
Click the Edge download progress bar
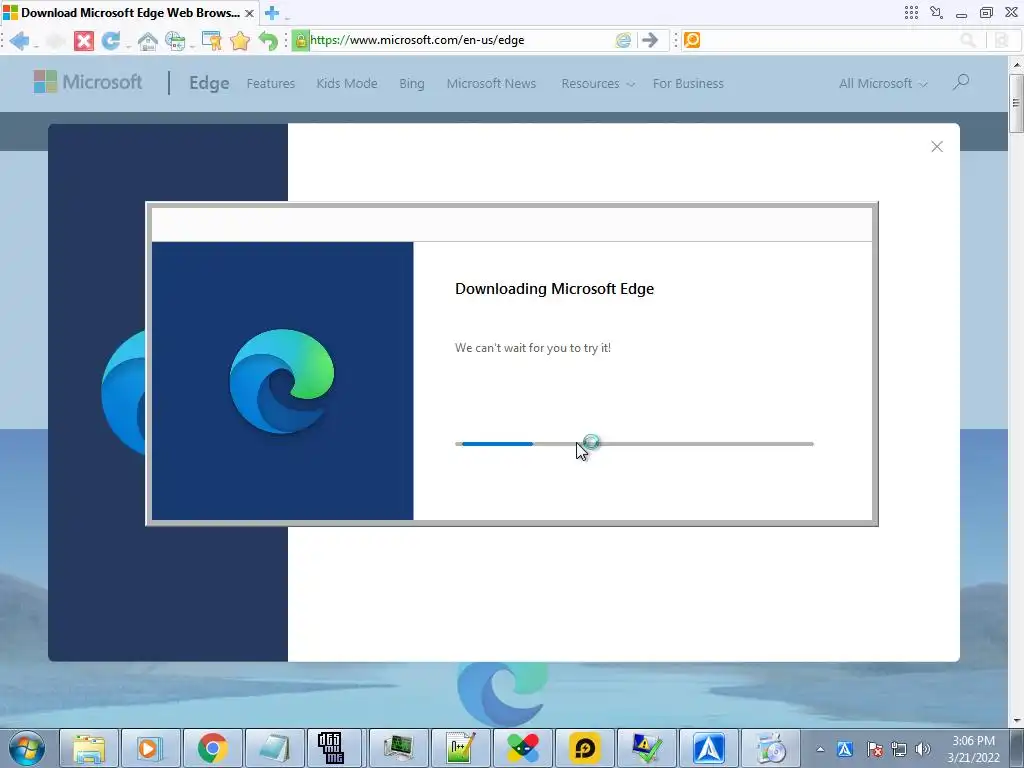[x=634, y=444]
